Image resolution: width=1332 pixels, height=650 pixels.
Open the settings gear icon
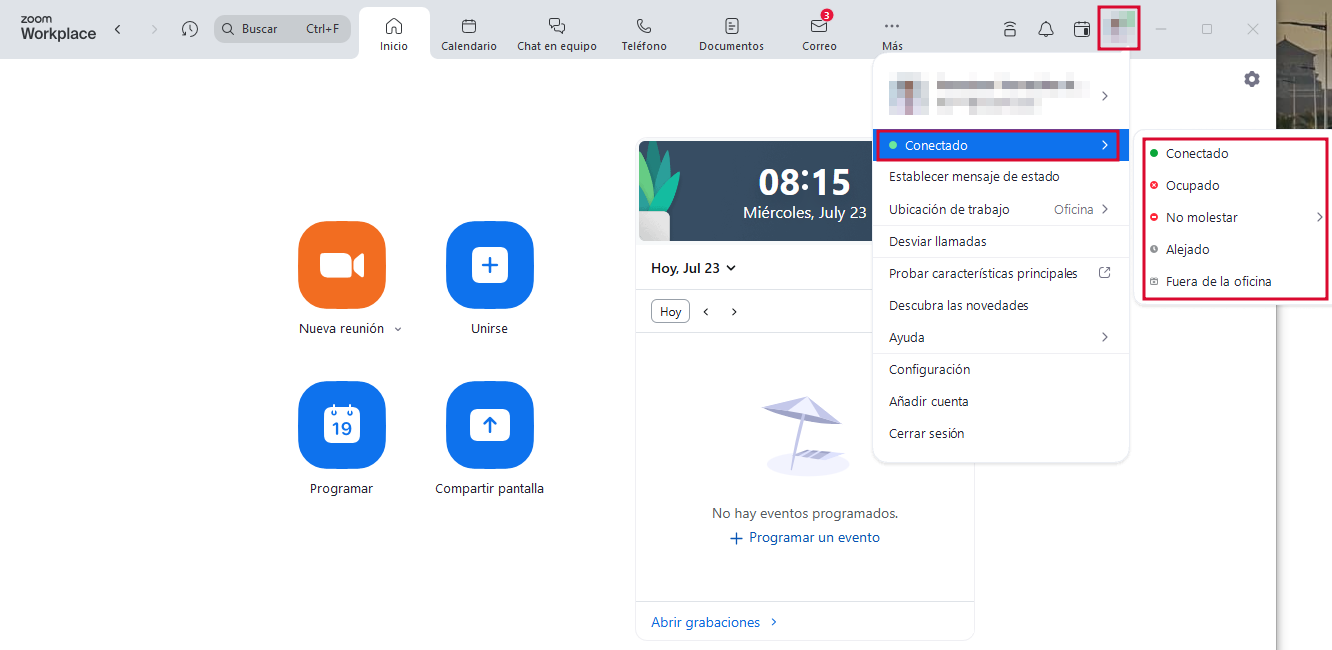[1251, 79]
